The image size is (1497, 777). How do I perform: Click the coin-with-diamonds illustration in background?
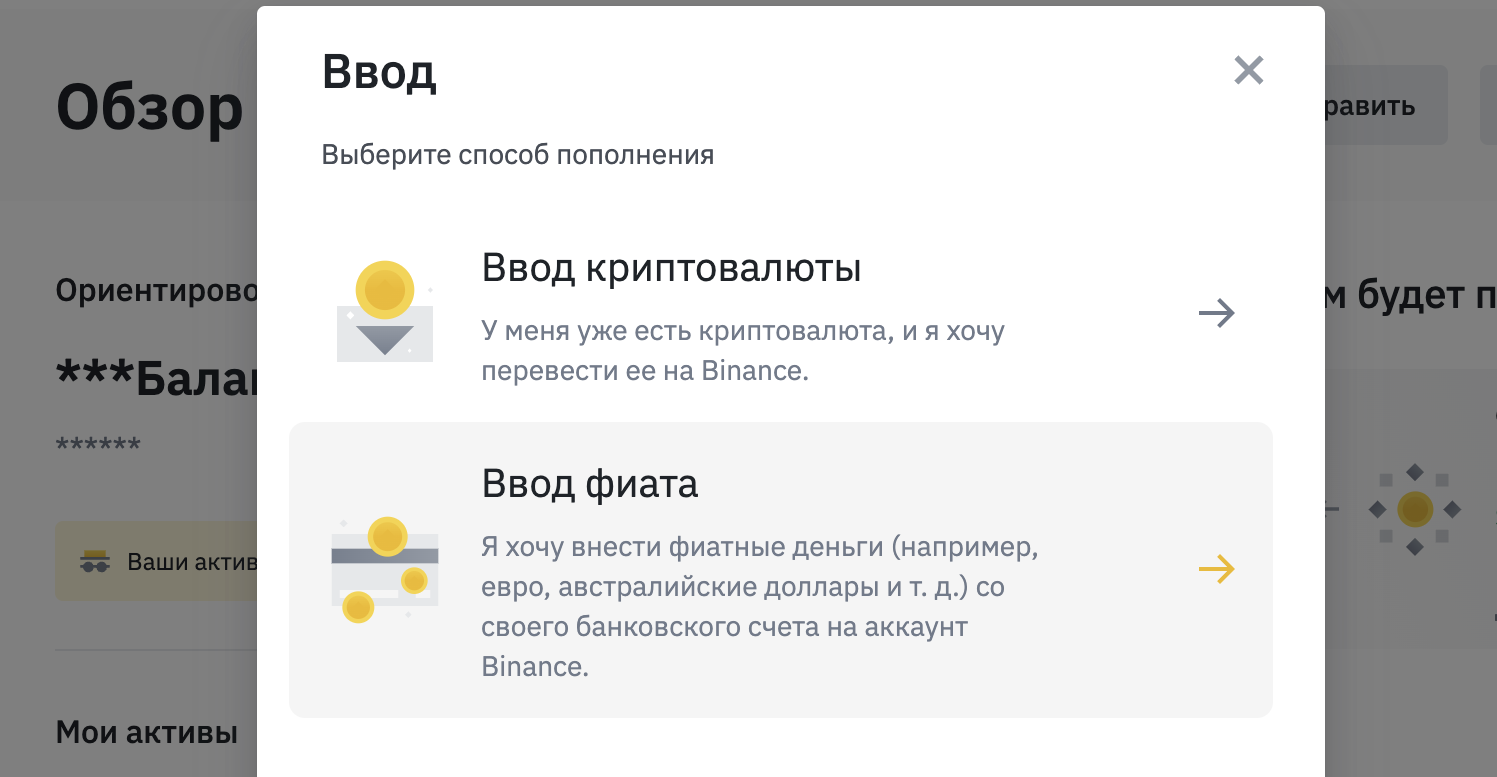click(x=1414, y=510)
